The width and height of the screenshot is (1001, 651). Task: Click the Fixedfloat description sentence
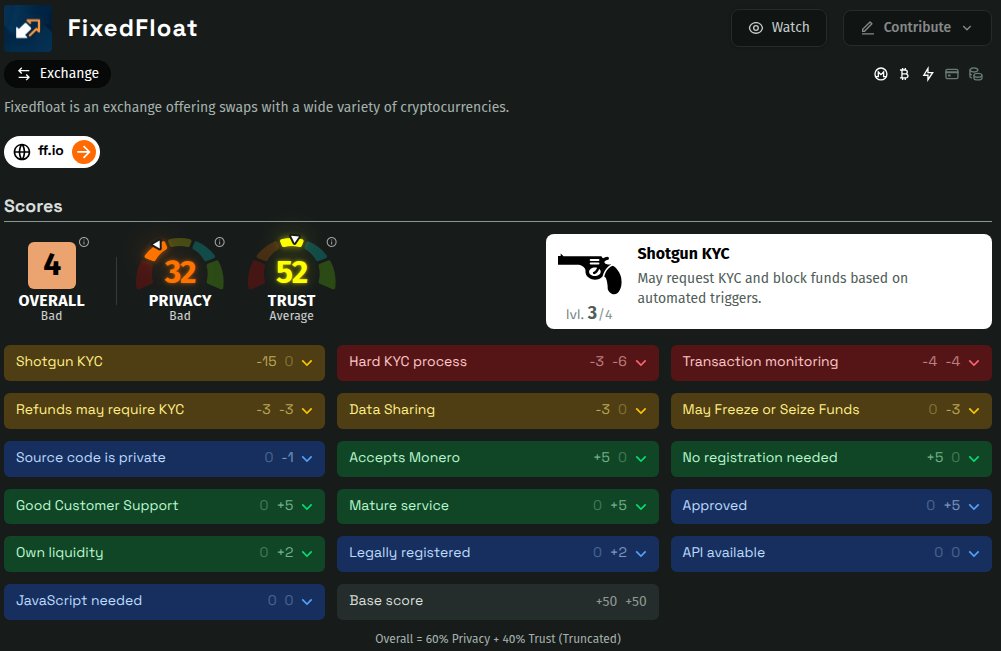tap(257, 107)
